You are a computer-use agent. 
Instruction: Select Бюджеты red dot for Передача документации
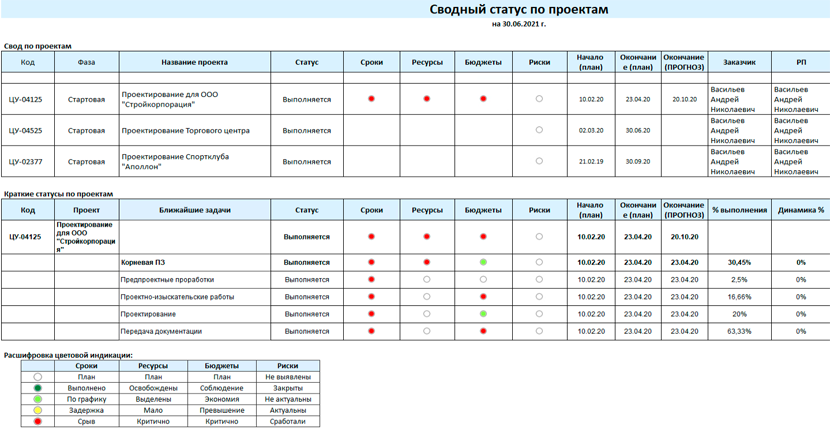[483, 331]
